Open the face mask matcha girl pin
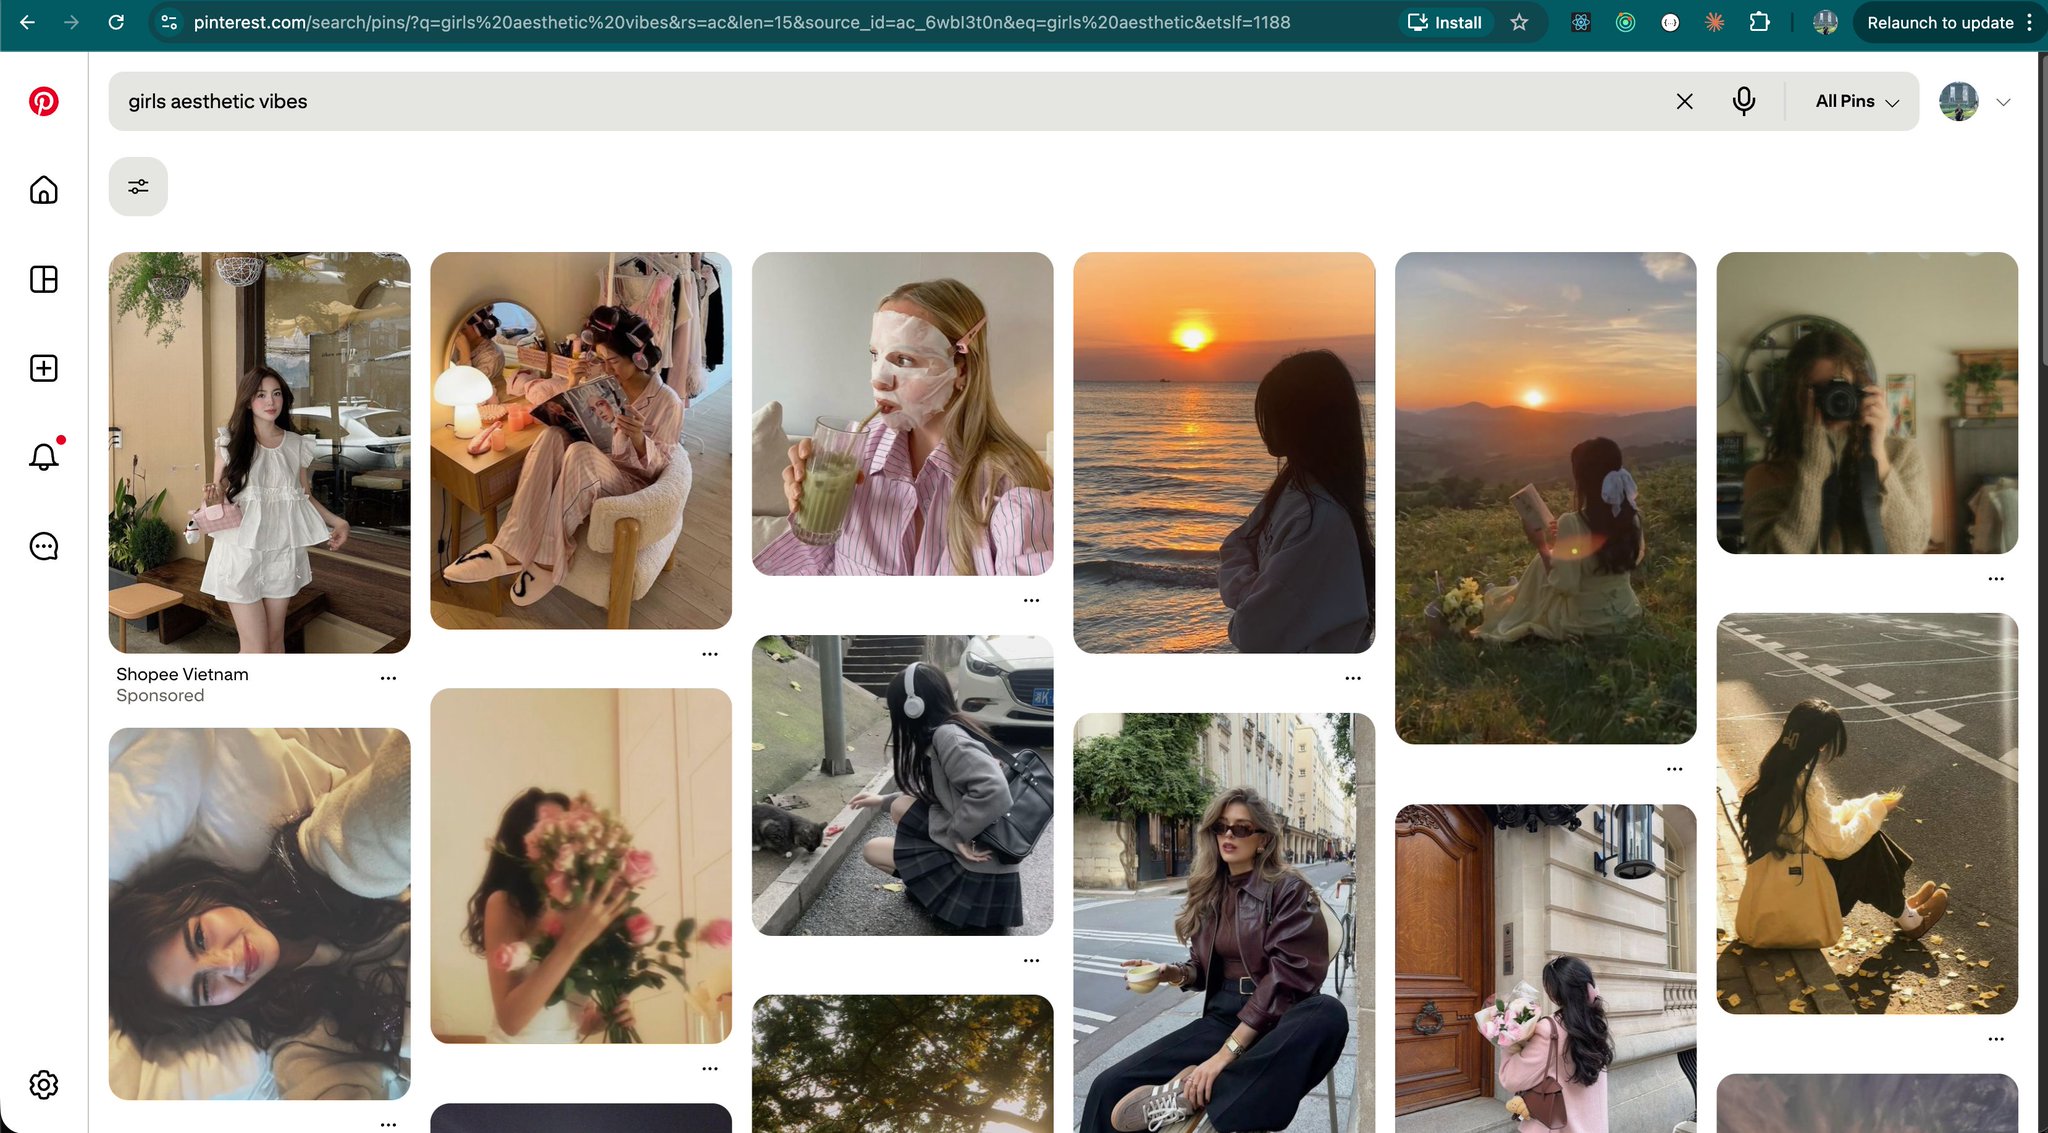The width and height of the screenshot is (2048, 1133). click(x=902, y=413)
